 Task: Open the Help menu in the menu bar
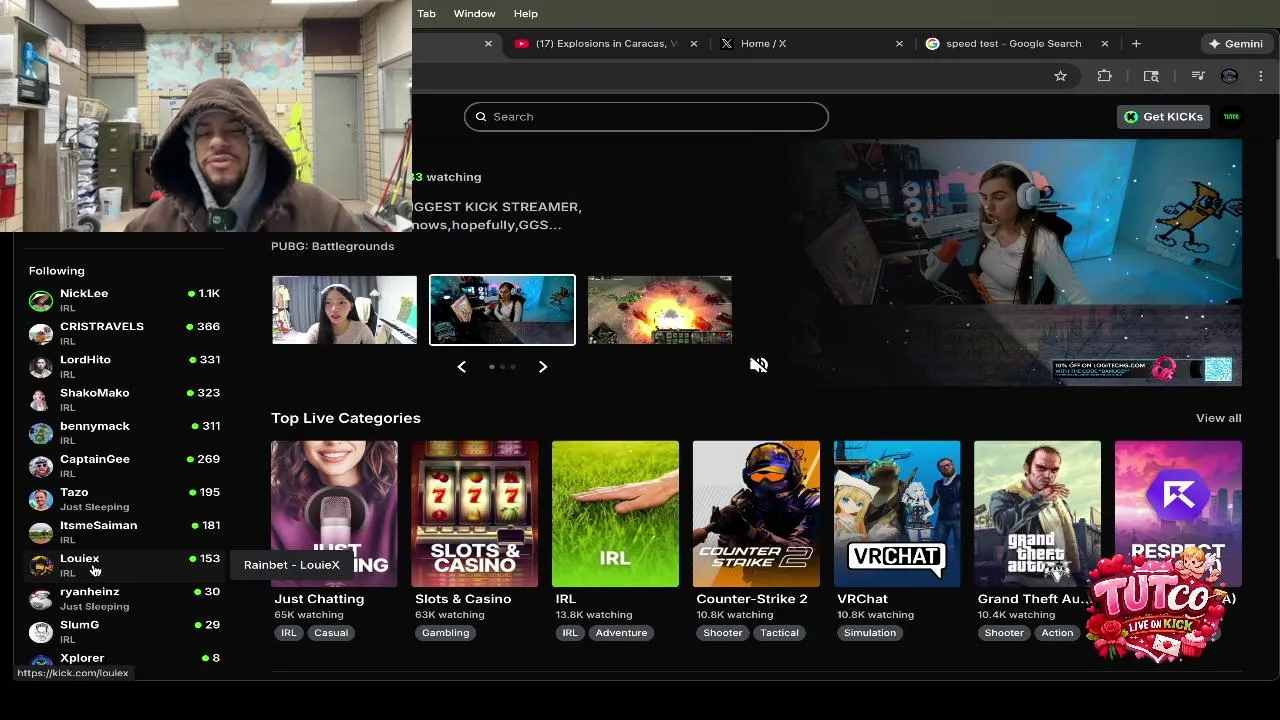coord(526,13)
